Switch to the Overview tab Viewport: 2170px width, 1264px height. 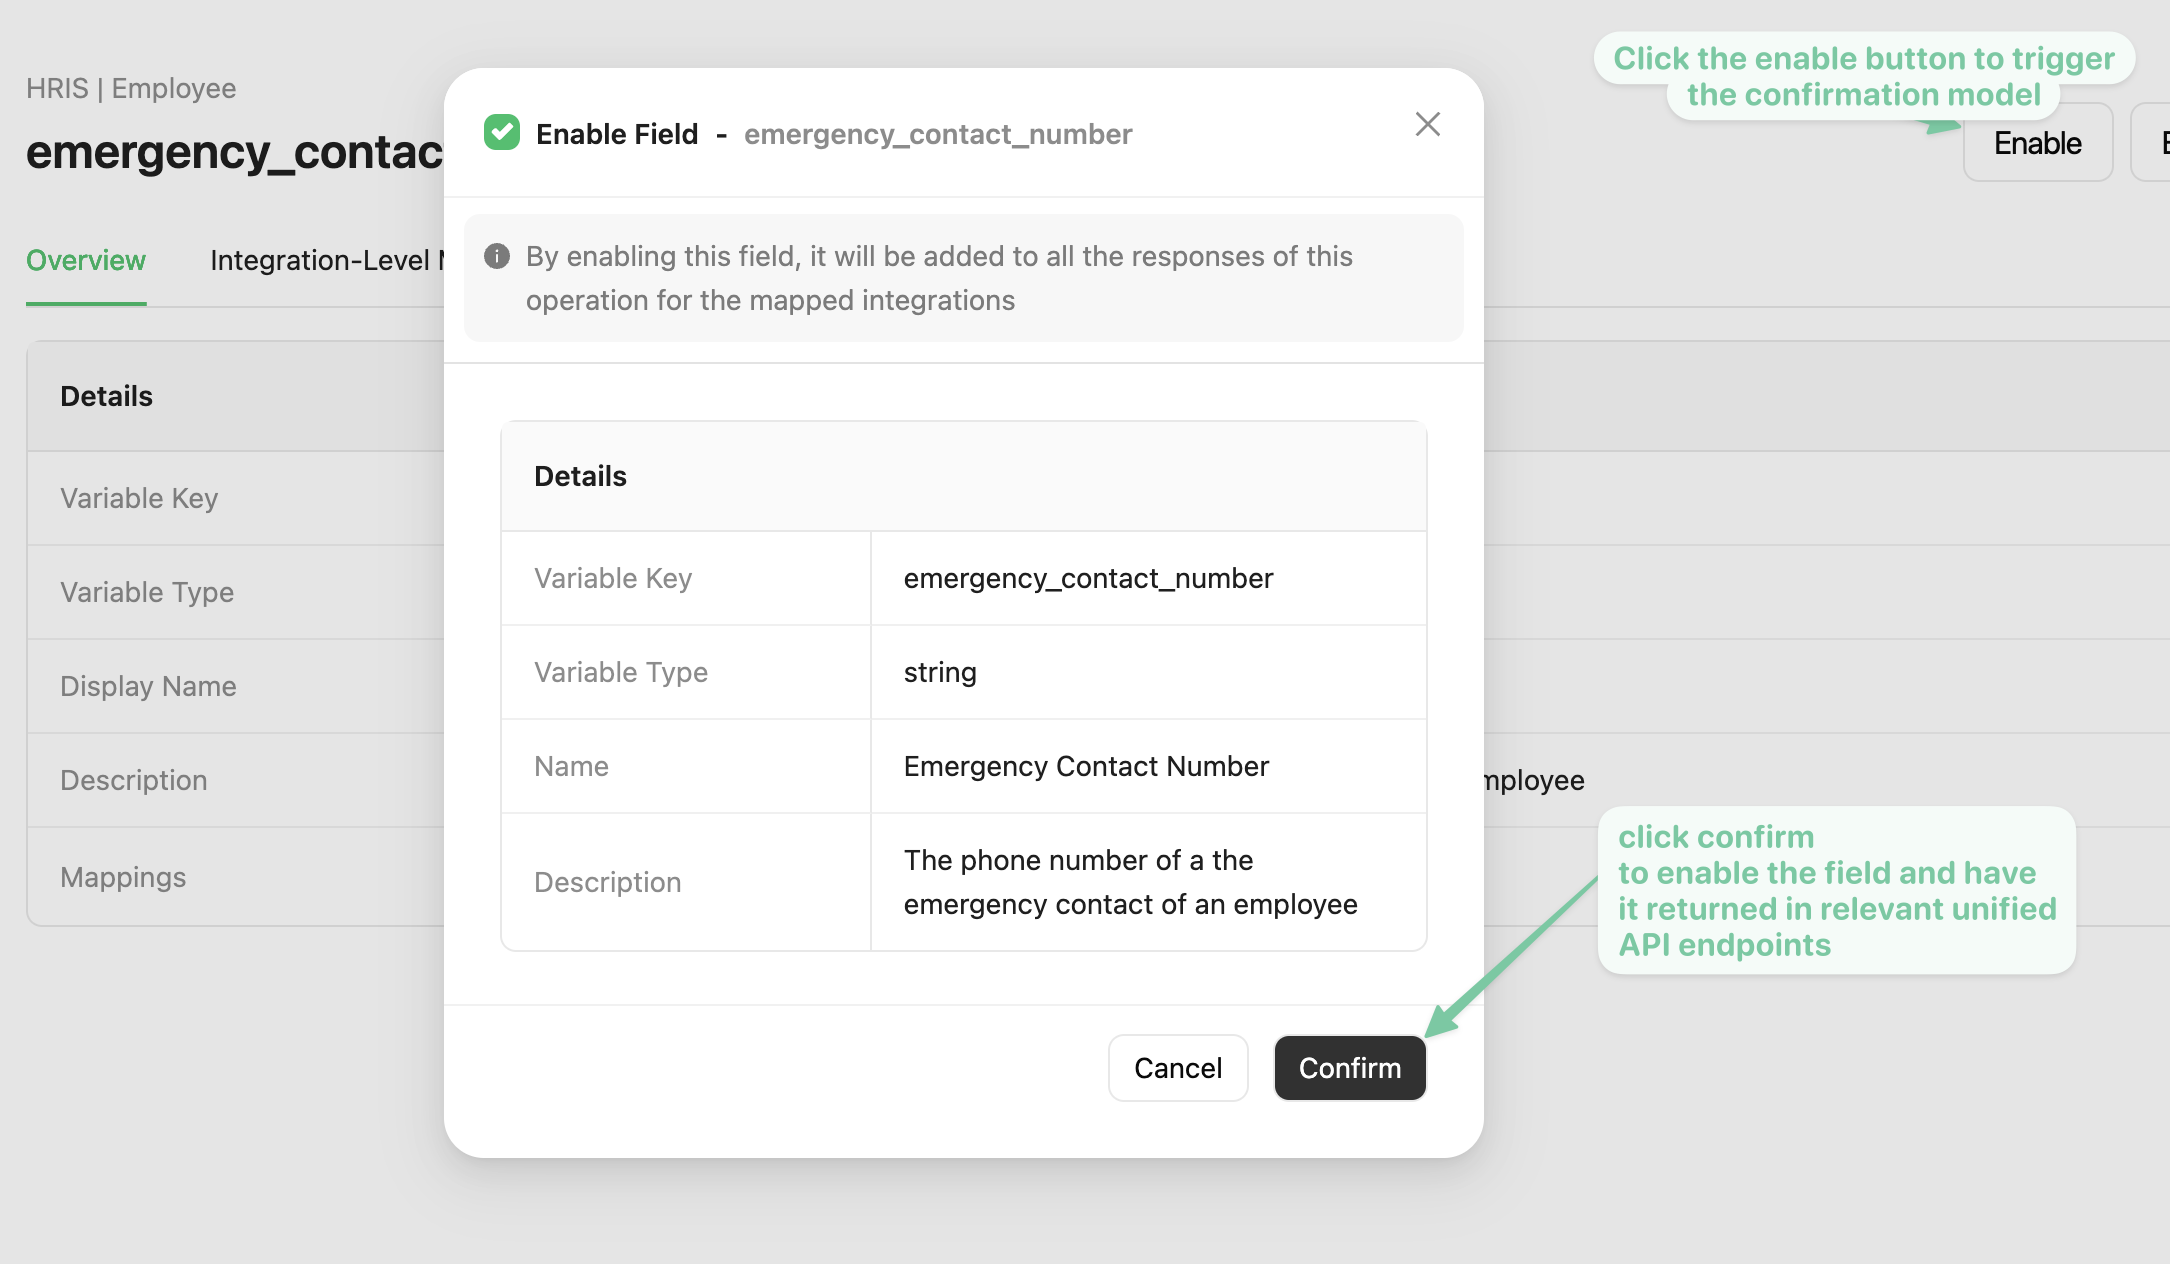[86, 260]
